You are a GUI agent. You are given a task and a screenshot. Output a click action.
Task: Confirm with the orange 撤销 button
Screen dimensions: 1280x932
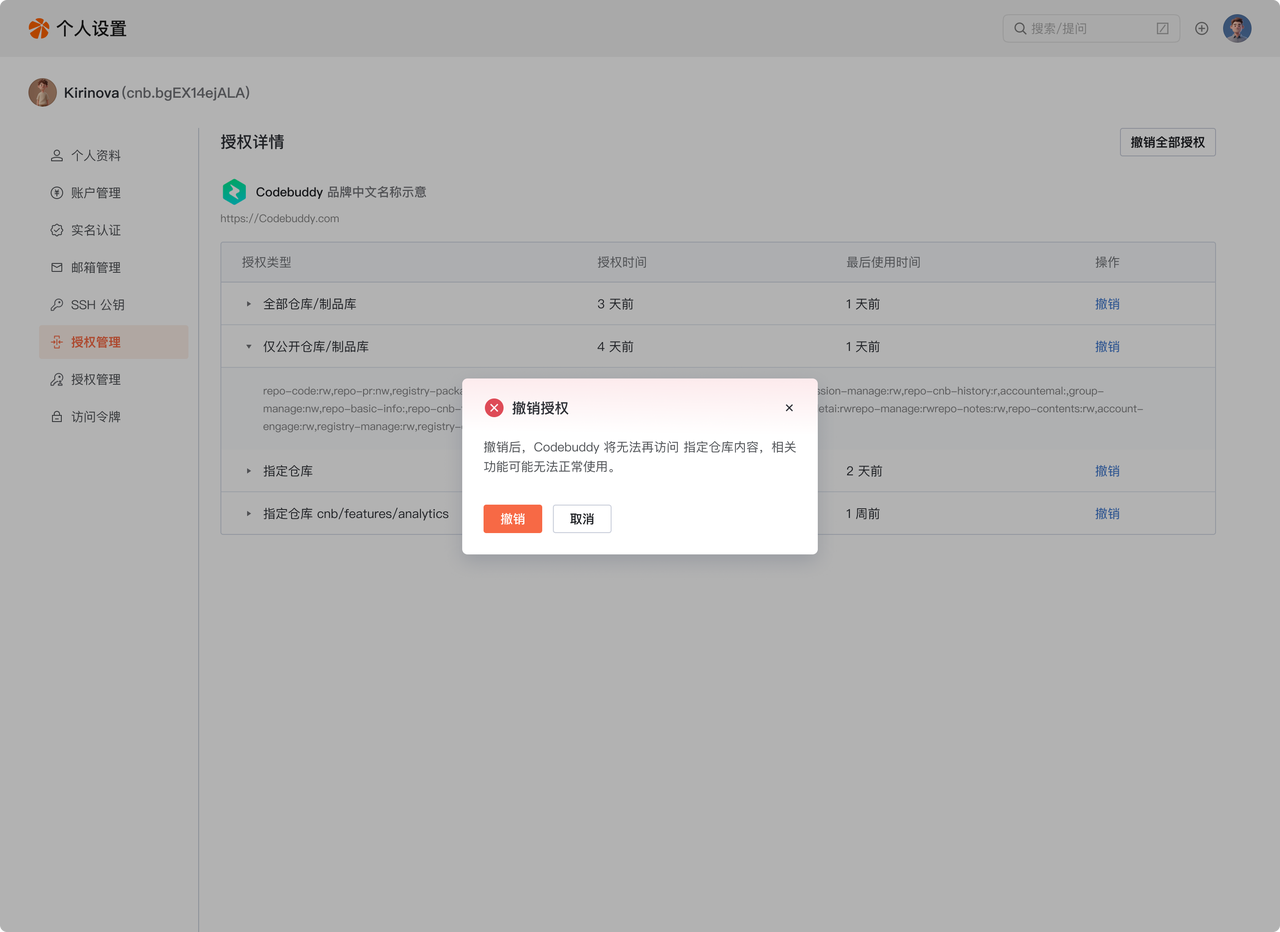tap(512, 519)
